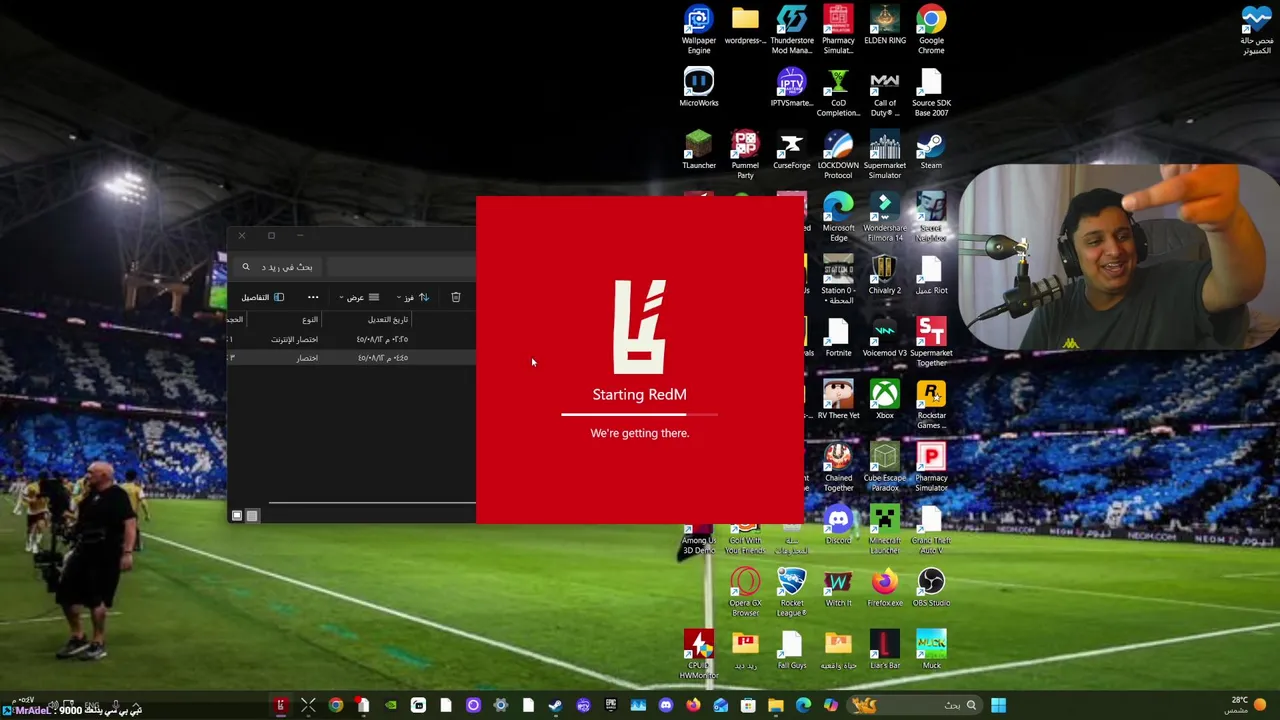The height and width of the screenshot is (720, 1280).
Task: Open Voicemod V3 desktop shortcut
Action: pyautogui.click(x=885, y=336)
